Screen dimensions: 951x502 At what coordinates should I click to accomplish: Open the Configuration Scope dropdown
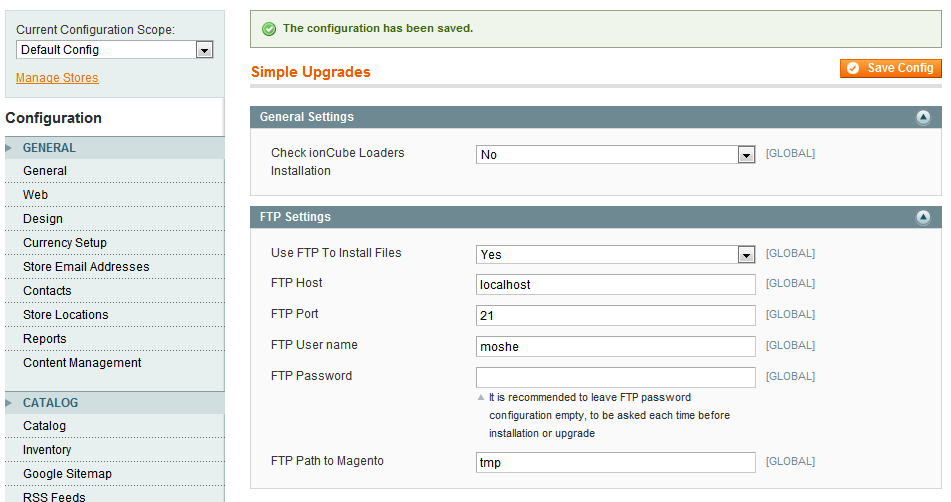click(115, 50)
